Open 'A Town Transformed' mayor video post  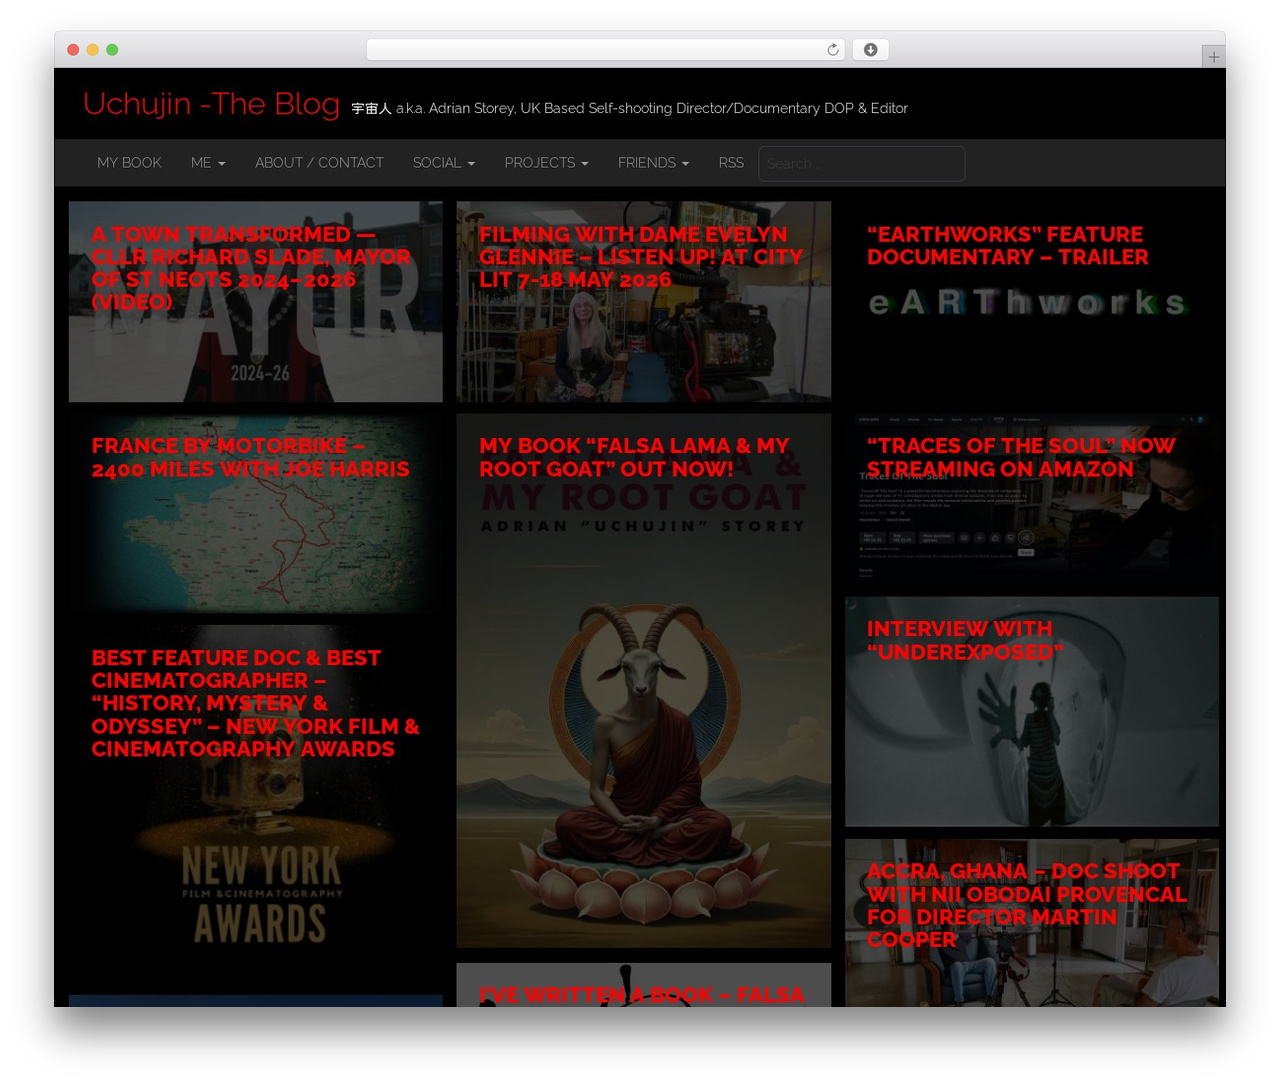pyautogui.click(x=251, y=268)
